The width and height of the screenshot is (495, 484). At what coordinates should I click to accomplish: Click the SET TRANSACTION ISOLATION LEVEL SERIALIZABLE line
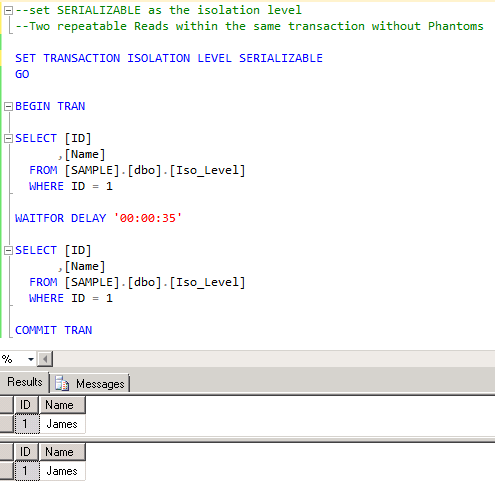pos(169,58)
